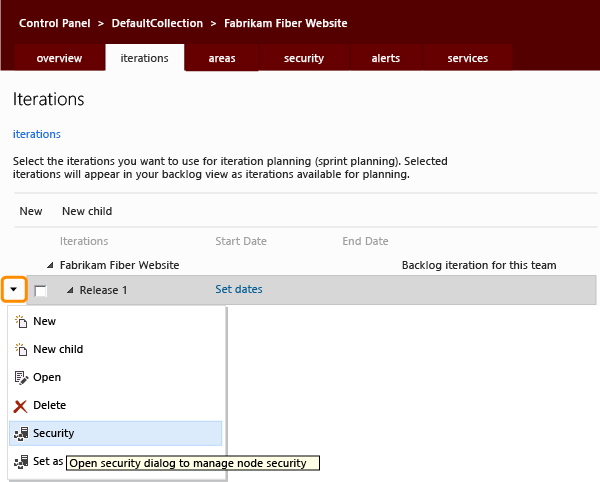600x482 pixels.
Task: Open the areas tab
Action: [222, 58]
